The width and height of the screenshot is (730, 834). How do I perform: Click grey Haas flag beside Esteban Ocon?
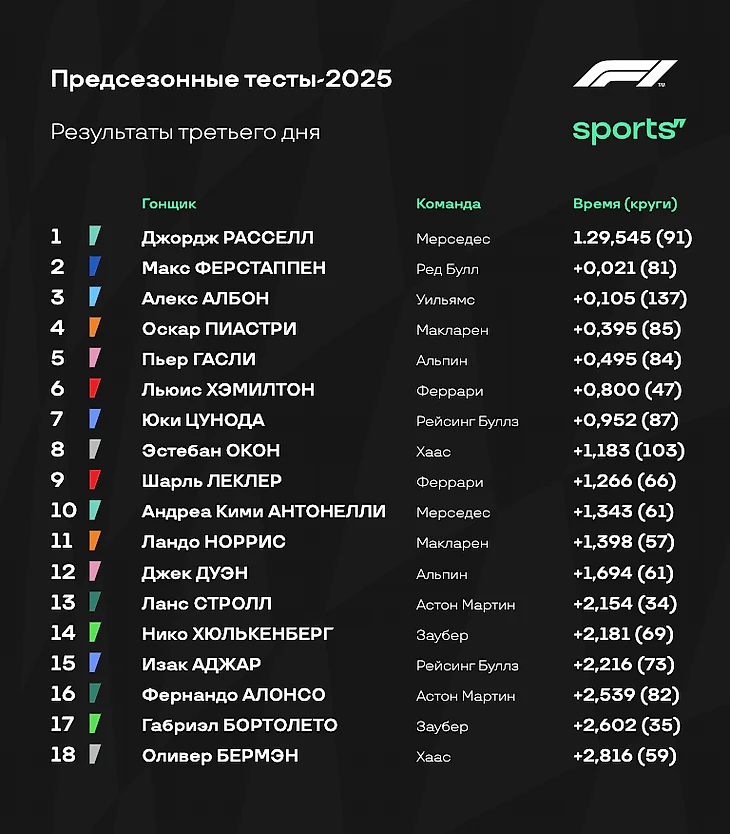click(x=95, y=449)
